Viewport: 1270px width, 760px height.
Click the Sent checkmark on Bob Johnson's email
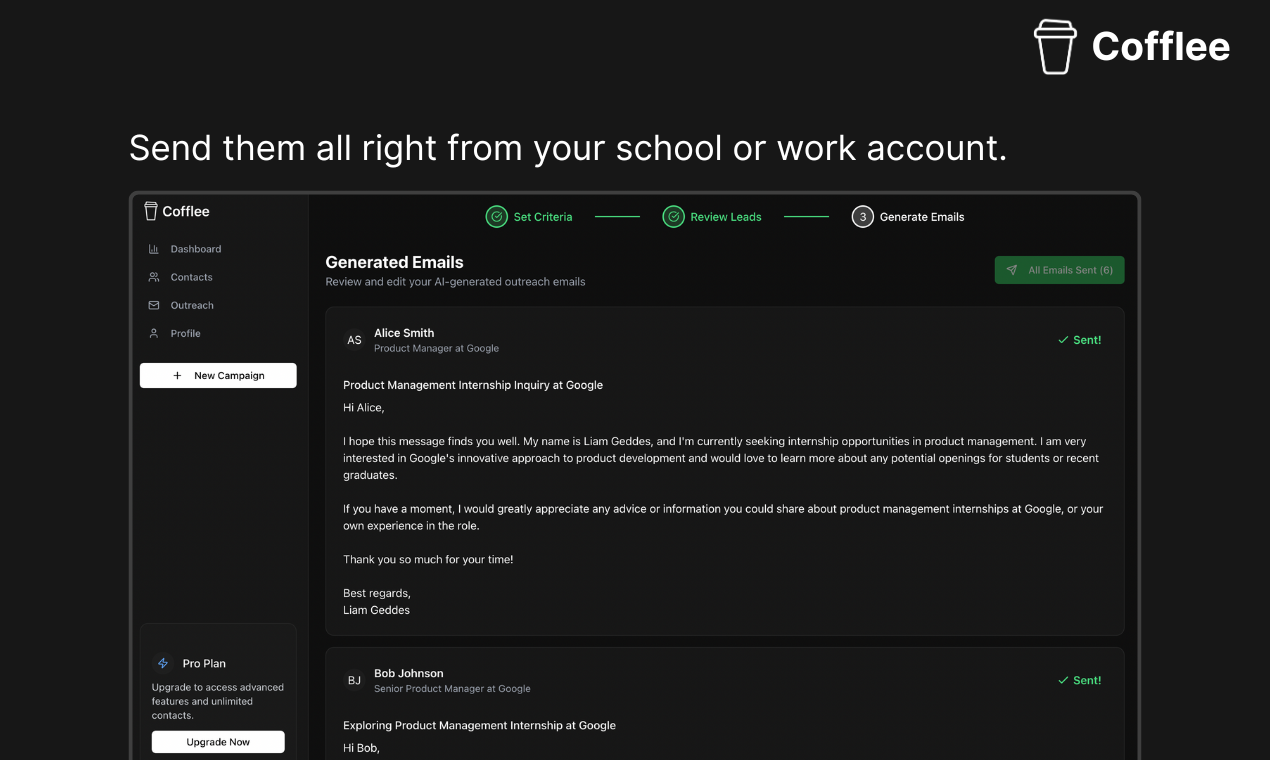[x=1063, y=680]
